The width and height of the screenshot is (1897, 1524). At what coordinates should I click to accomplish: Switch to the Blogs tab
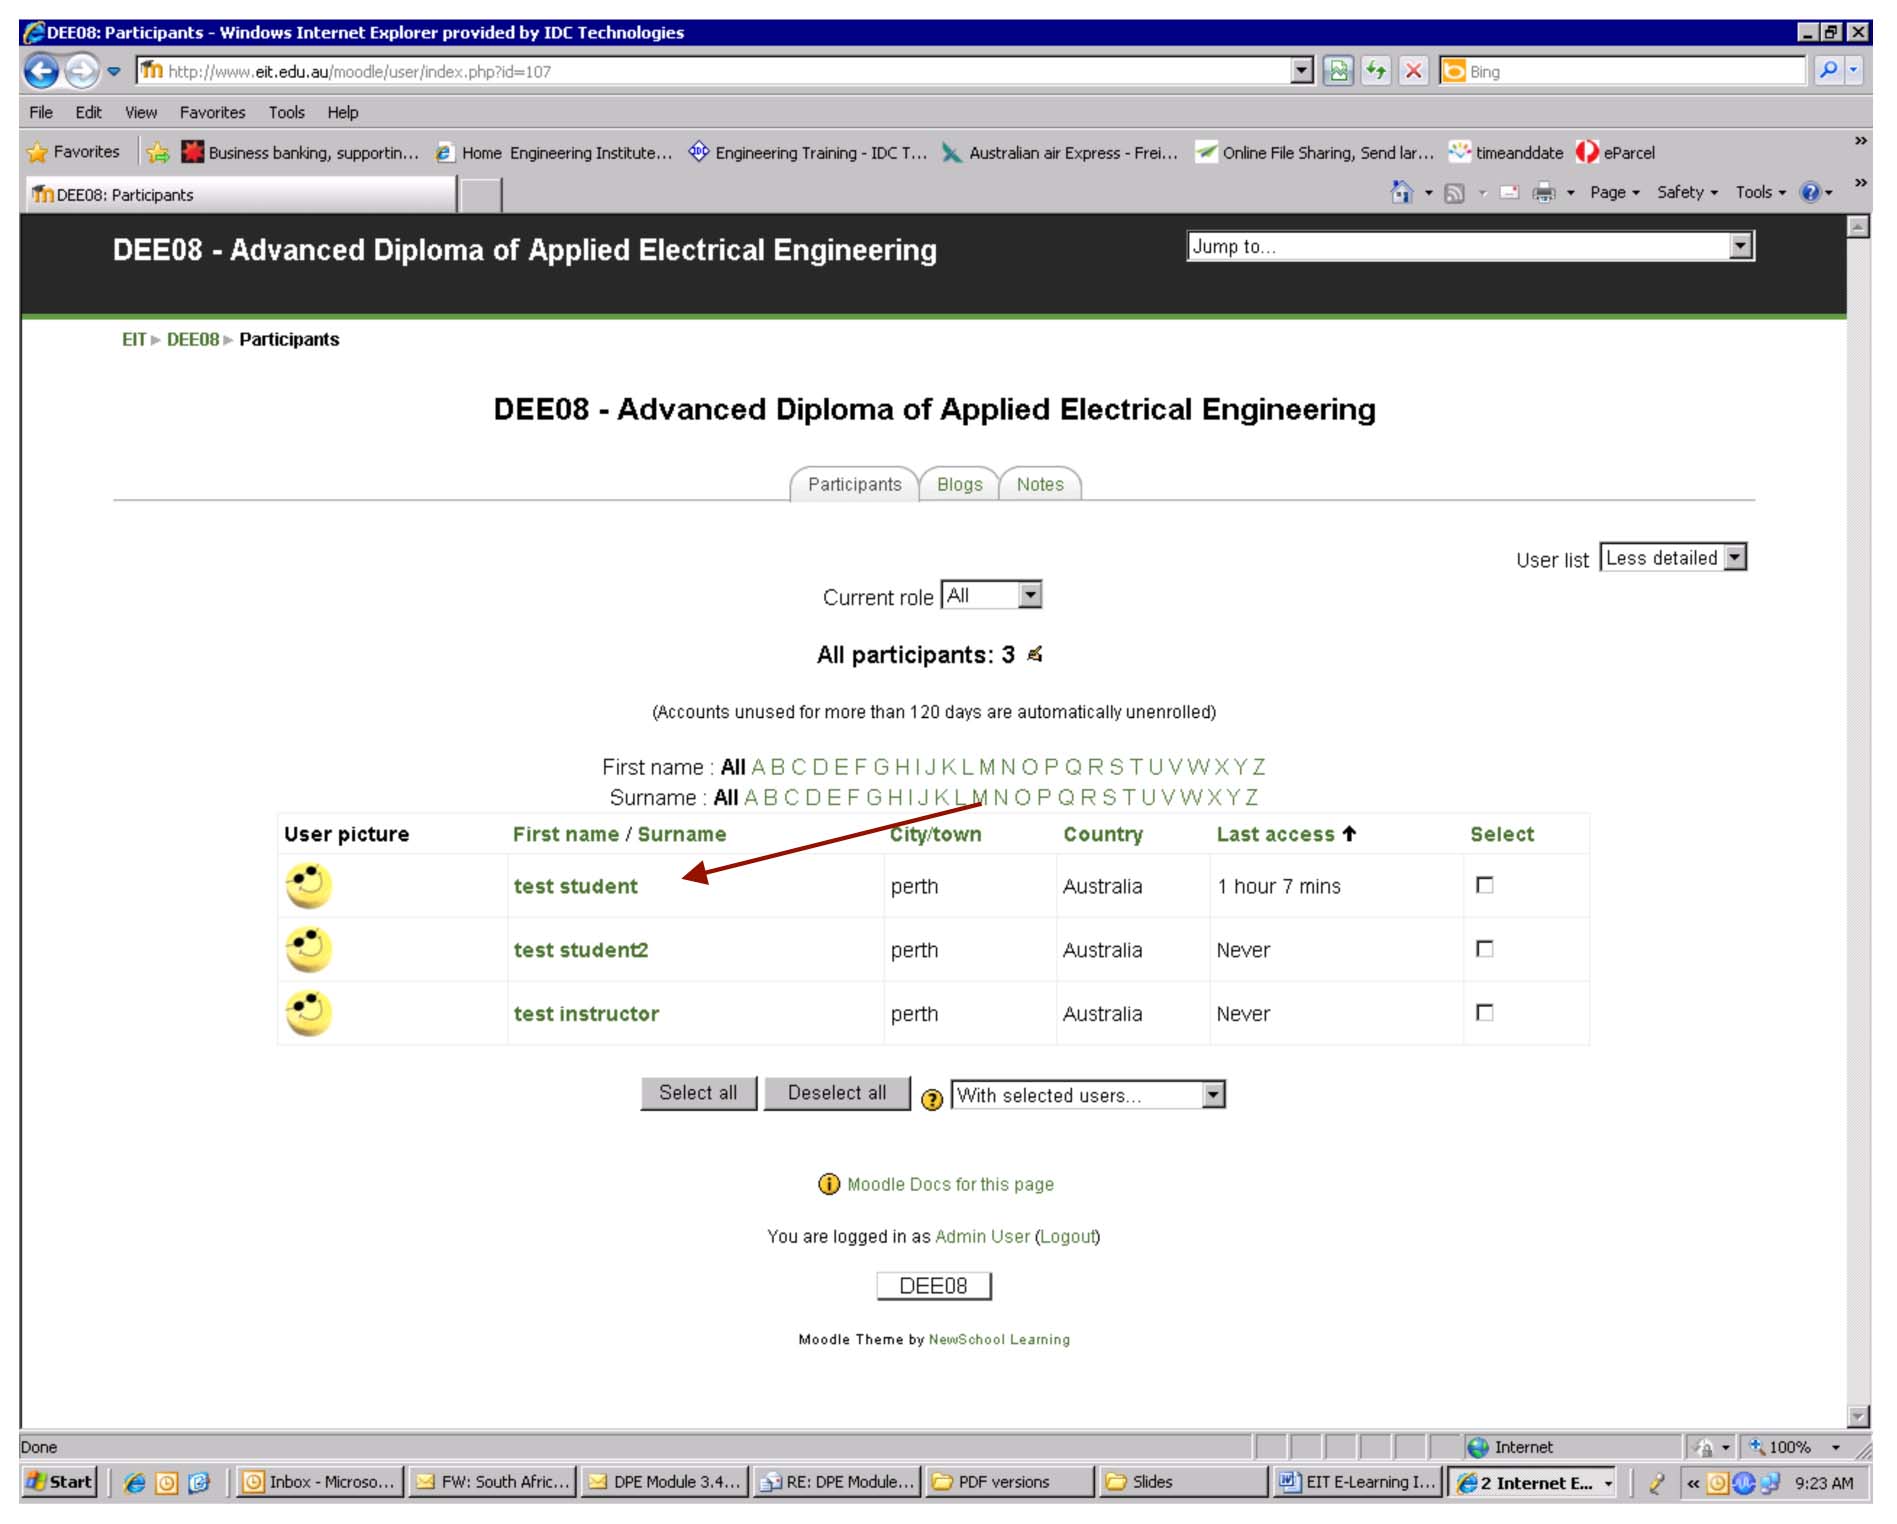tap(960, 484)
